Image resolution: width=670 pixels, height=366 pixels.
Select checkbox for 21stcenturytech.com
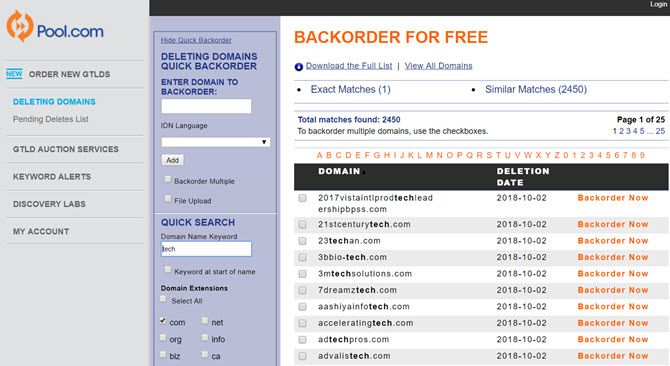303,224
